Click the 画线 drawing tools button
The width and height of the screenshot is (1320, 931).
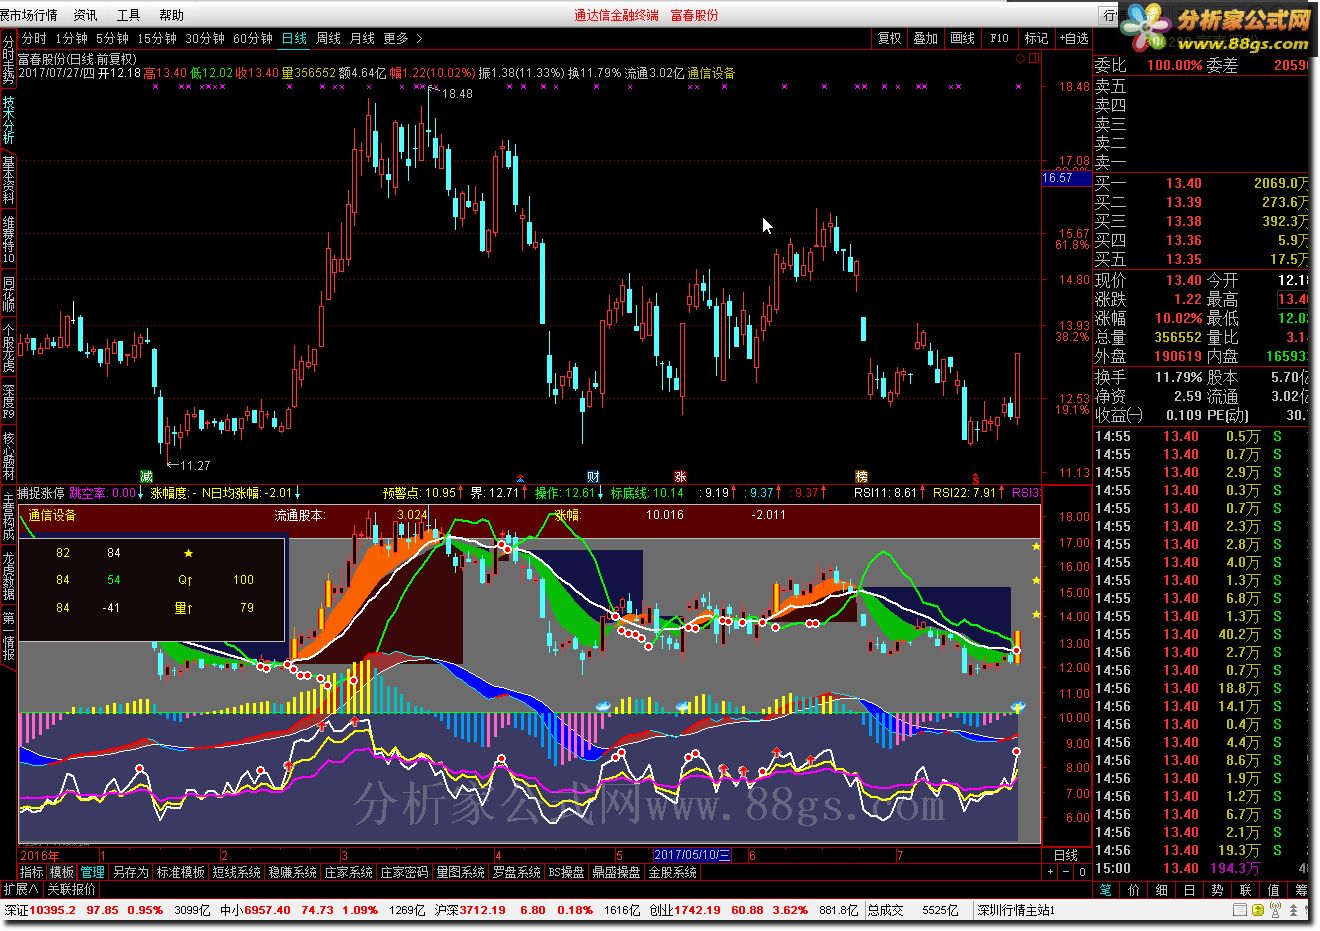pos(963,38)
